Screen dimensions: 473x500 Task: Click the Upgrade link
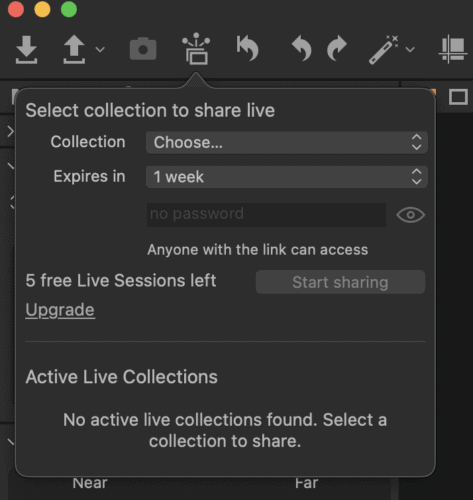pos(60,310)
